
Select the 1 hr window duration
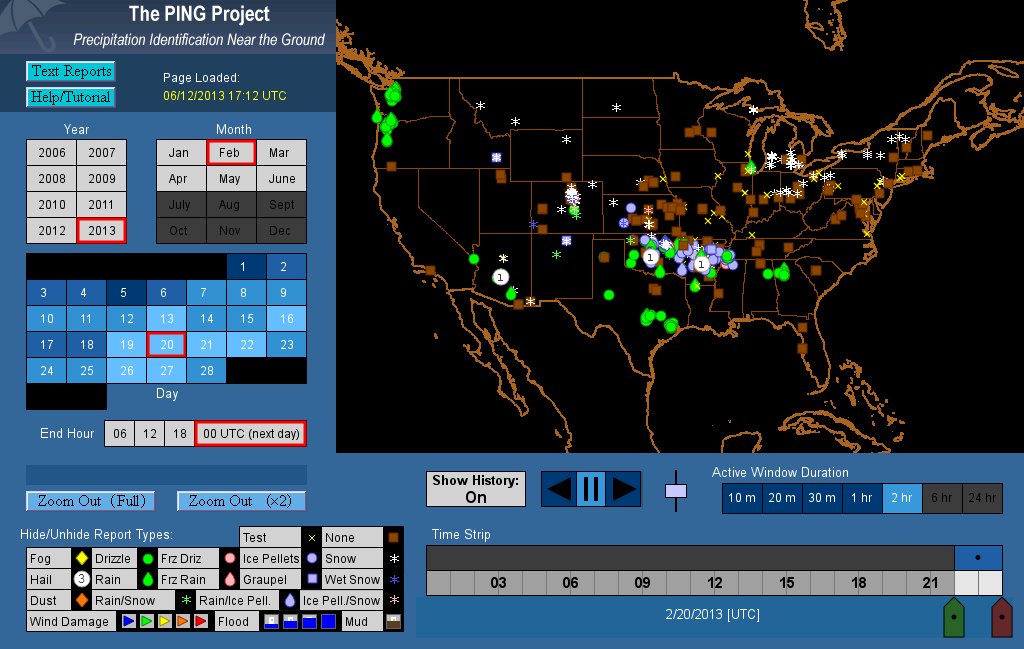pos(860,498)
